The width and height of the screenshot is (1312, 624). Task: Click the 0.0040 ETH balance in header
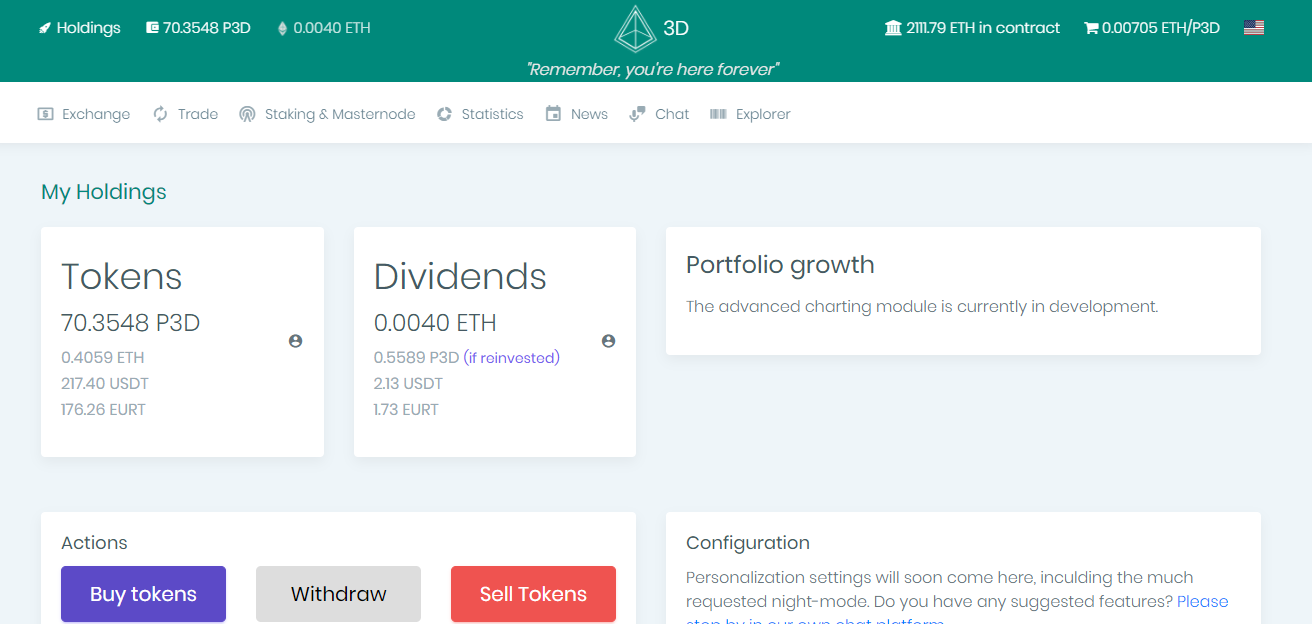click(x=332, y=28)
